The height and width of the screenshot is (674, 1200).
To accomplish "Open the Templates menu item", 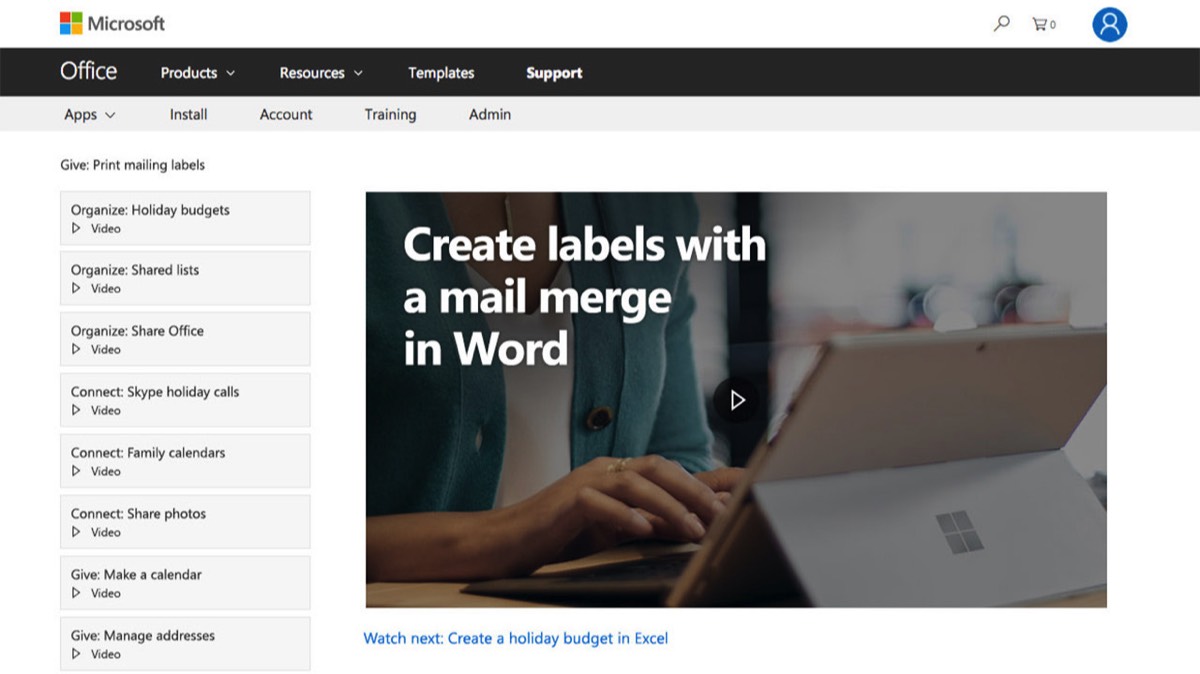I will [441, 73].
